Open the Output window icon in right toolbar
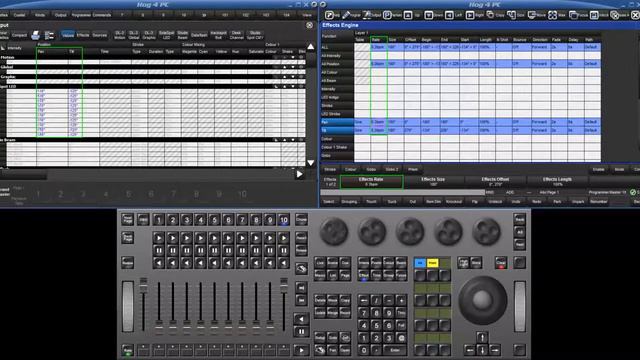640x360 pixels. tap(367, 15)
